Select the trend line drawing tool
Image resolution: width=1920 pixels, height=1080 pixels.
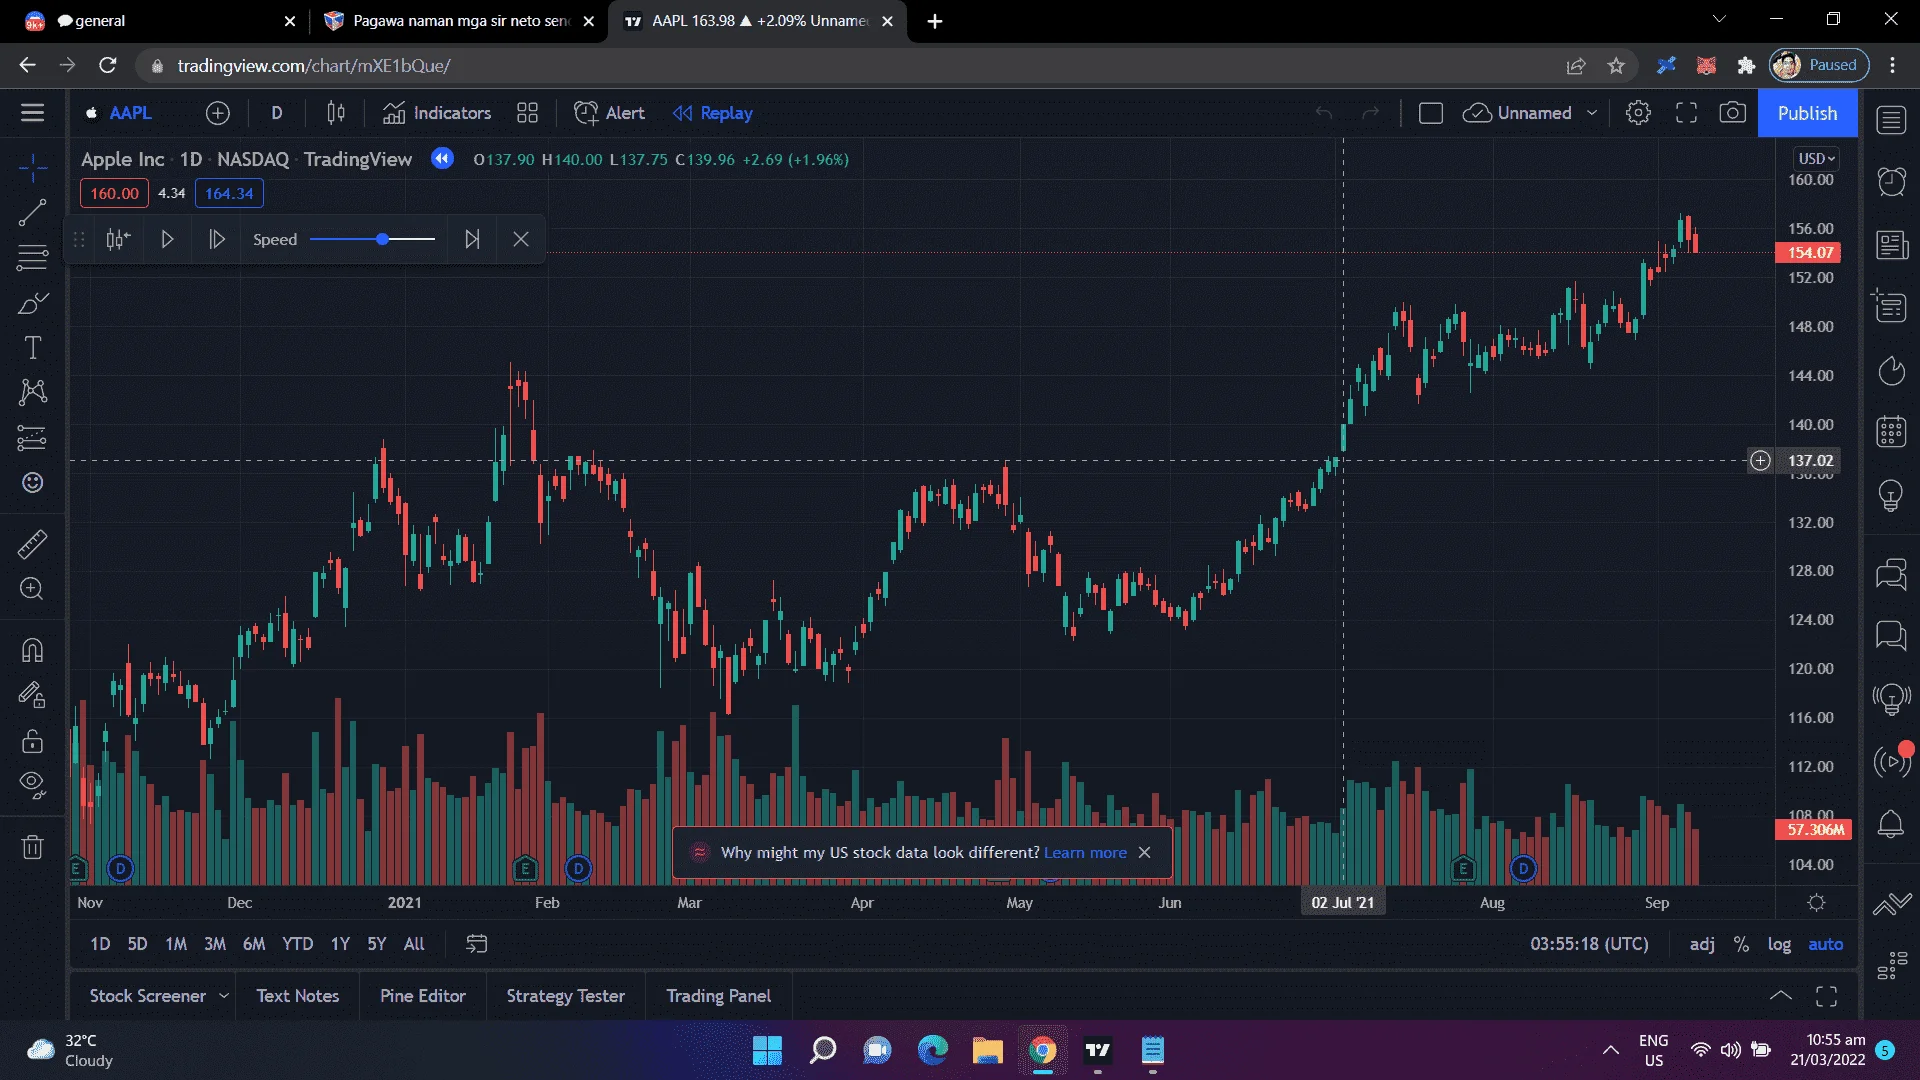[32, 212]
